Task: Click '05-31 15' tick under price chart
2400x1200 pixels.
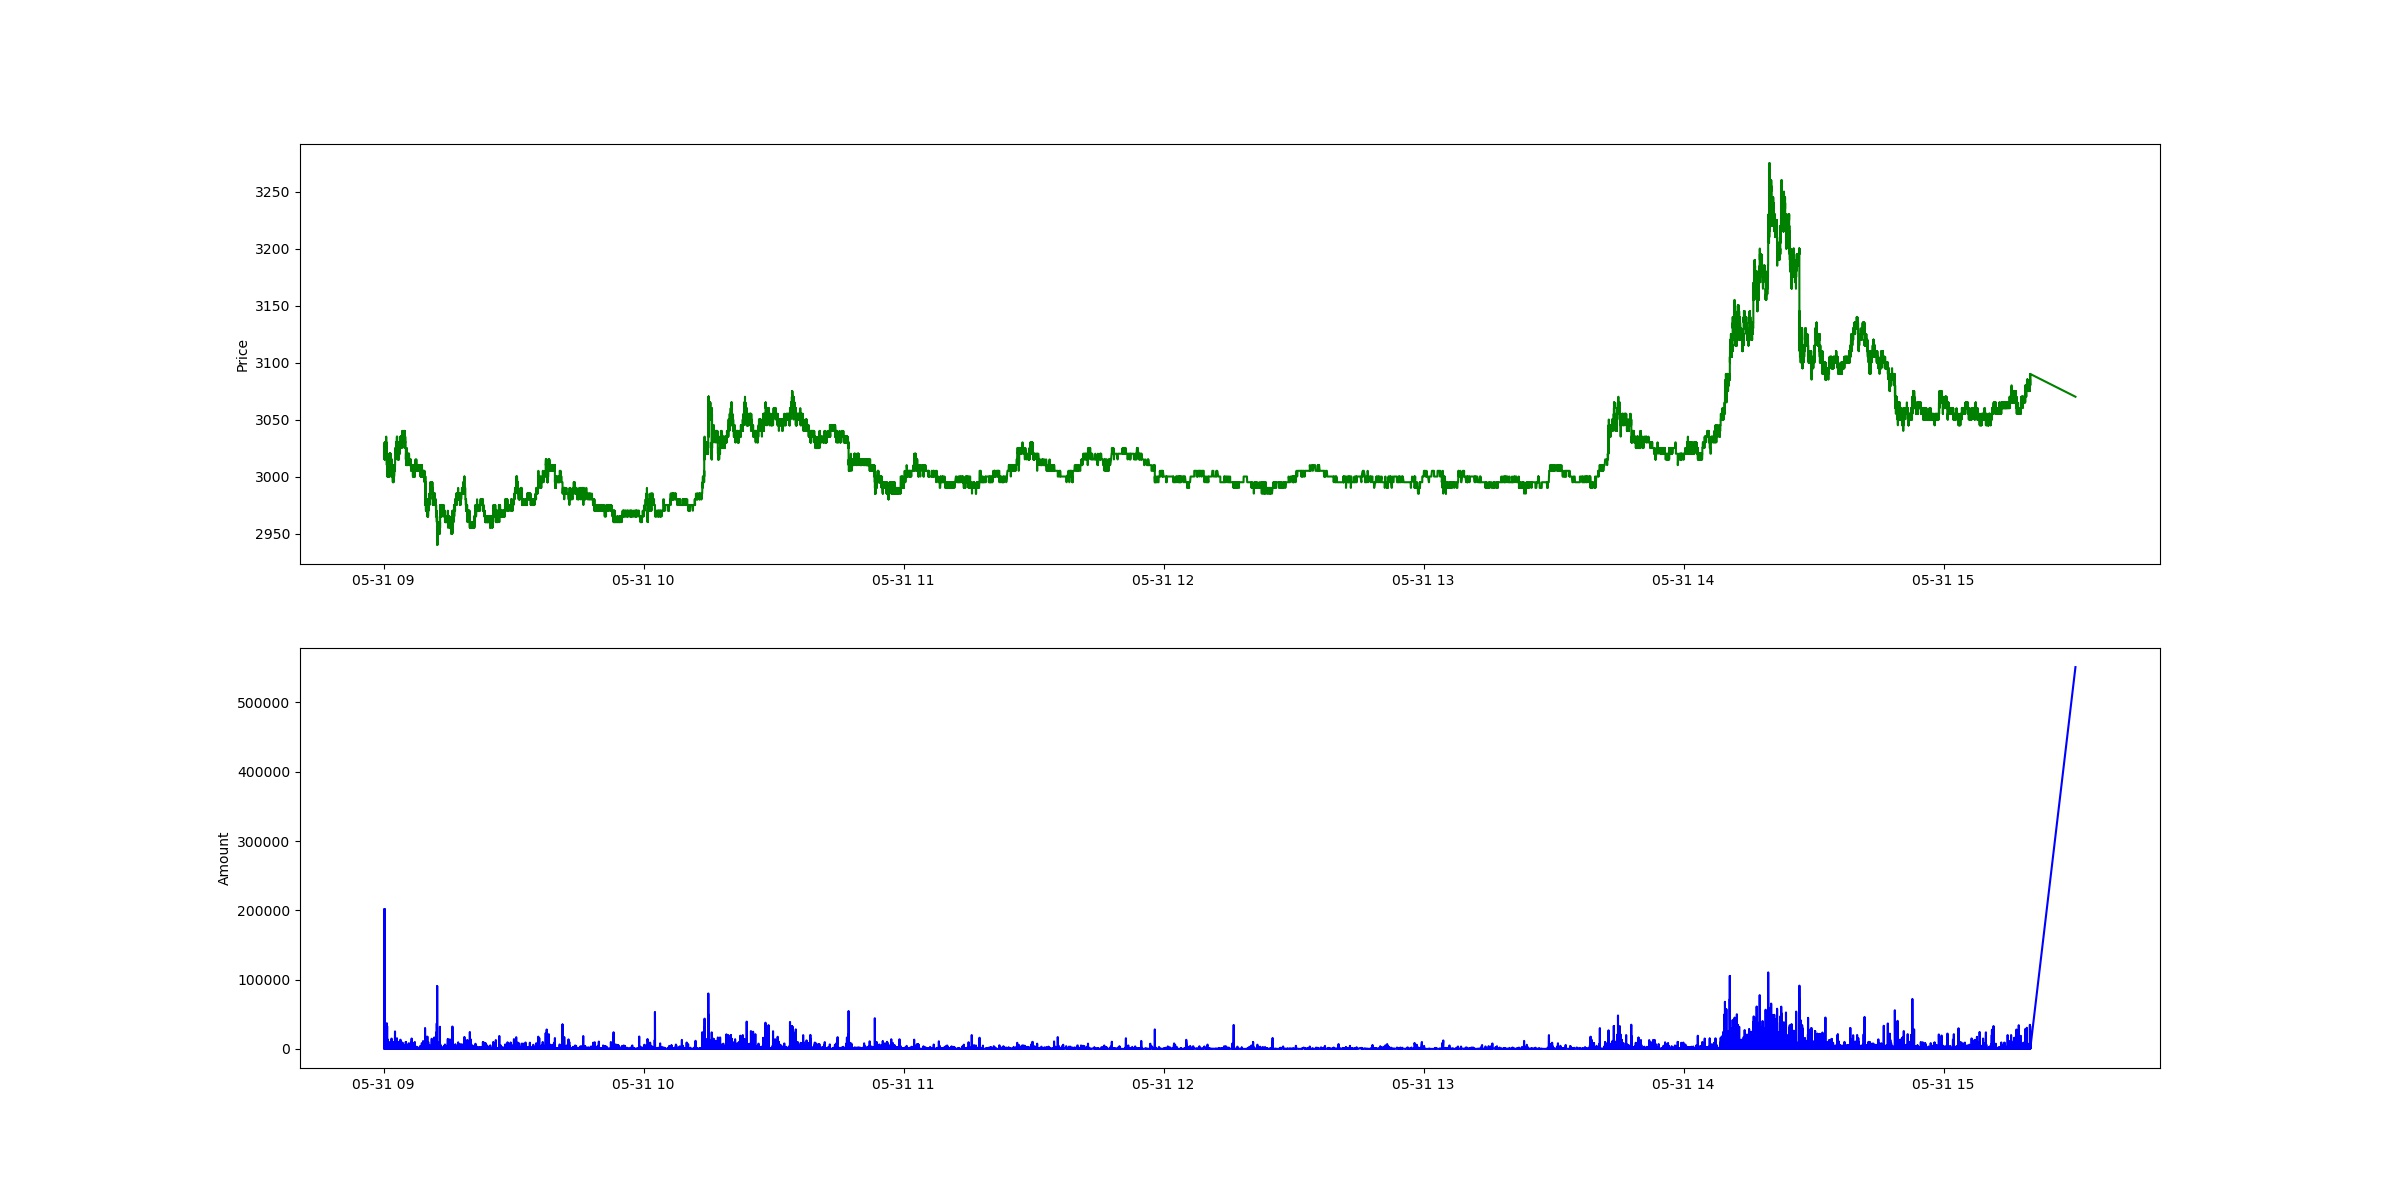Action: point(1943,580)
